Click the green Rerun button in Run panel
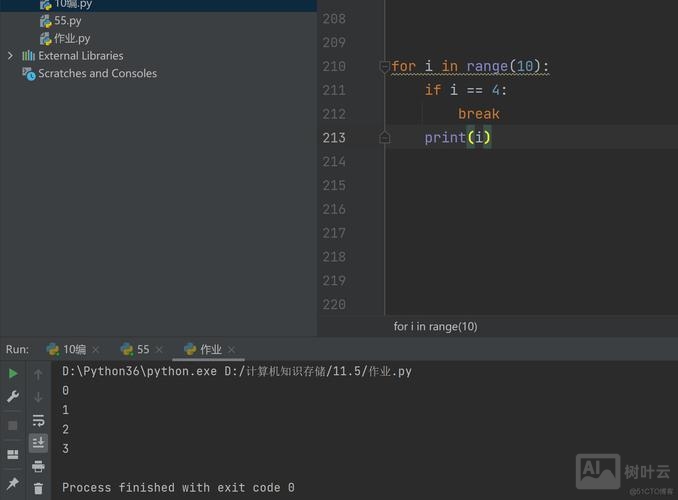Screen dimensions: 678x500 (13, 373)
